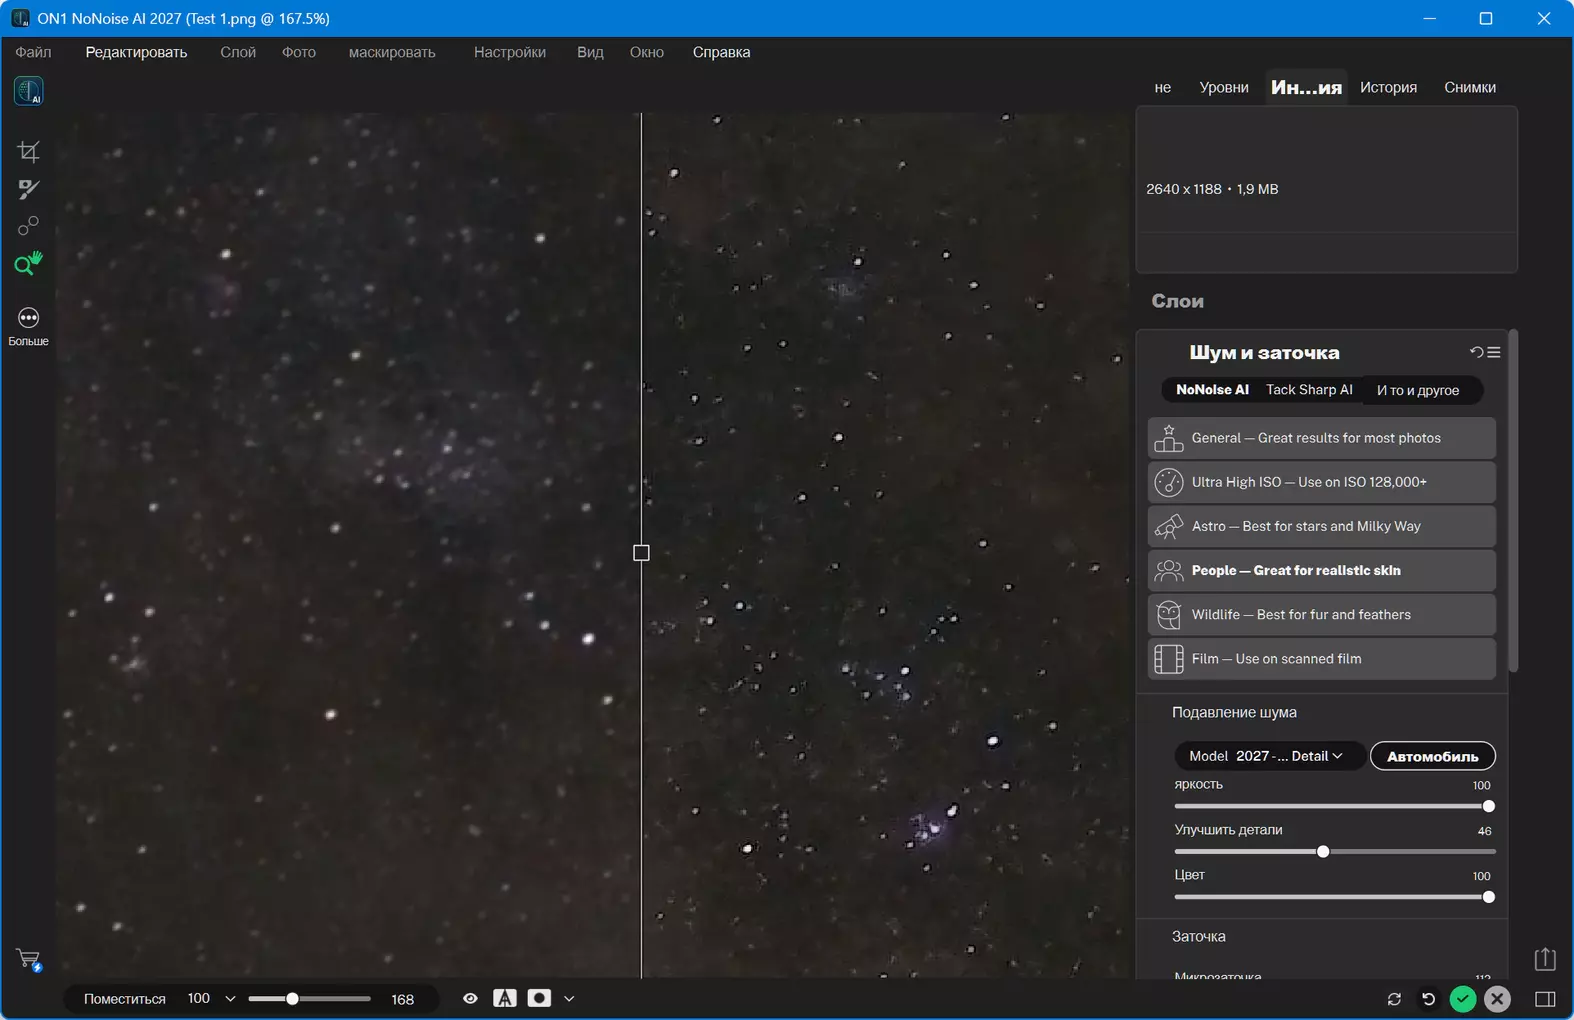Screen dimensions: 1574x1020
Task: Cancel with the gray X button
Action: [x=1497, y=998]
